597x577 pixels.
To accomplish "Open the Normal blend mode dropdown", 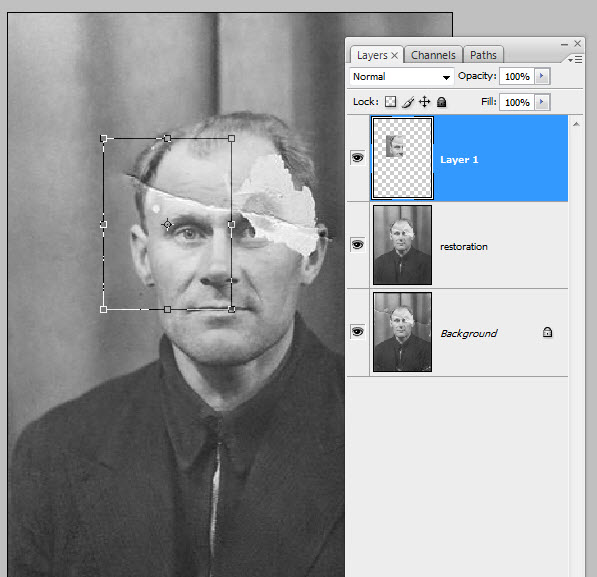I will (401, 77).
